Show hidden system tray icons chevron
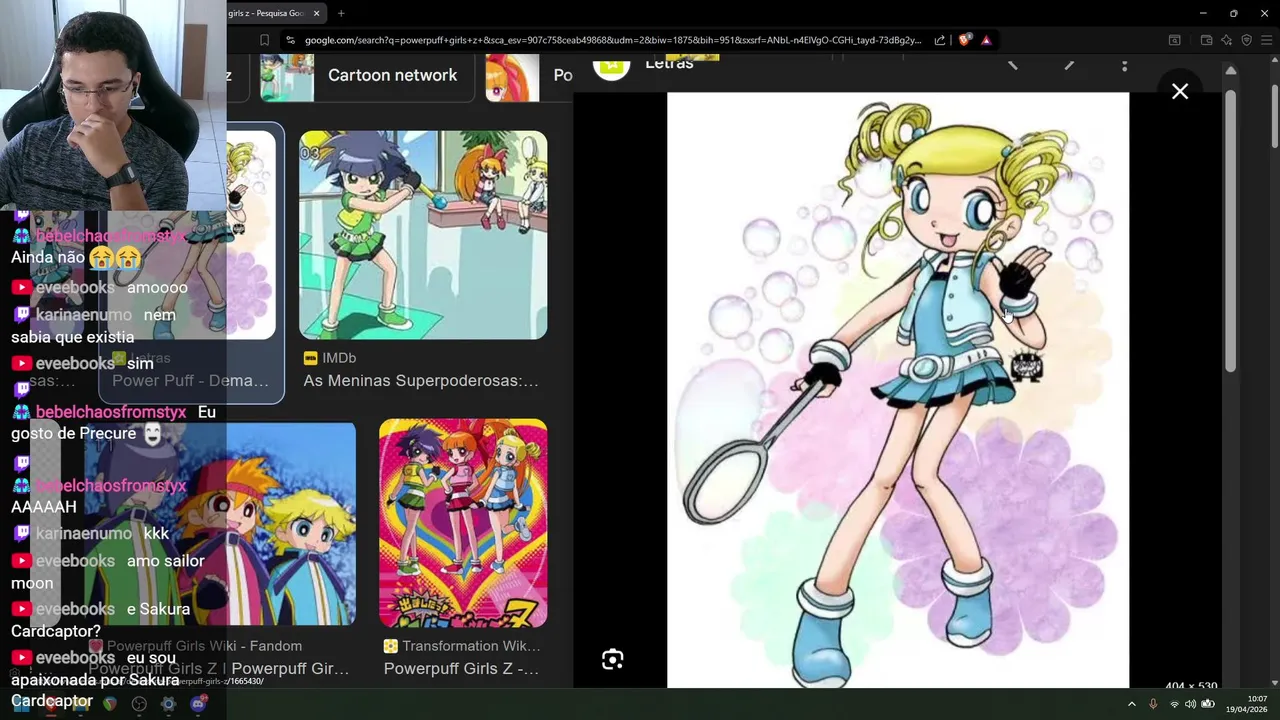The width and height of the screenshot is (1280, 720). (x=1132, y=704)
